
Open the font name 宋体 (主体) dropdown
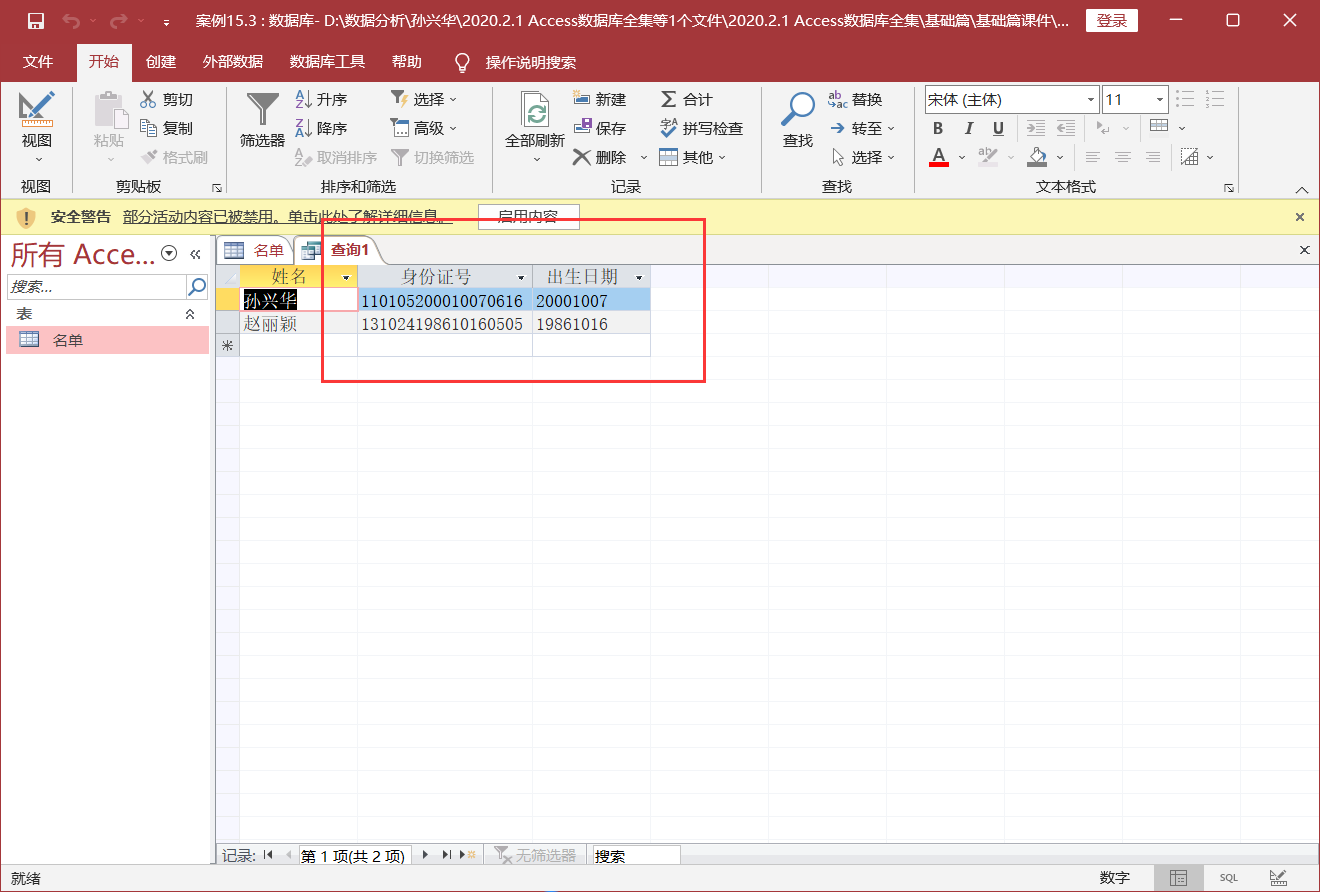coord(1091,99)
